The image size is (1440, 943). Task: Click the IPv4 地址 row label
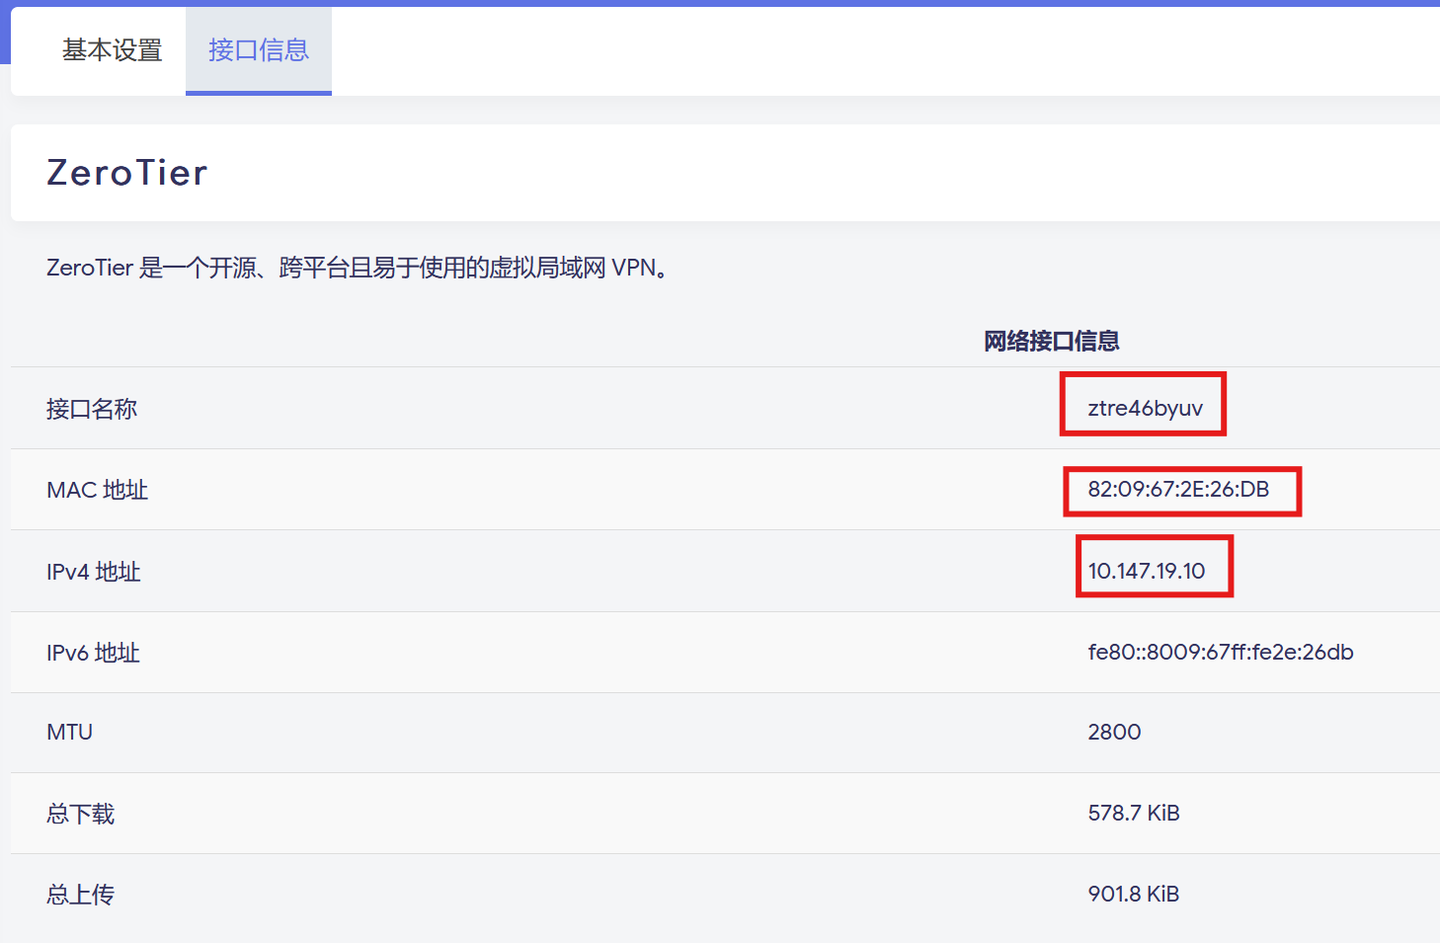(x=93, y=571)
